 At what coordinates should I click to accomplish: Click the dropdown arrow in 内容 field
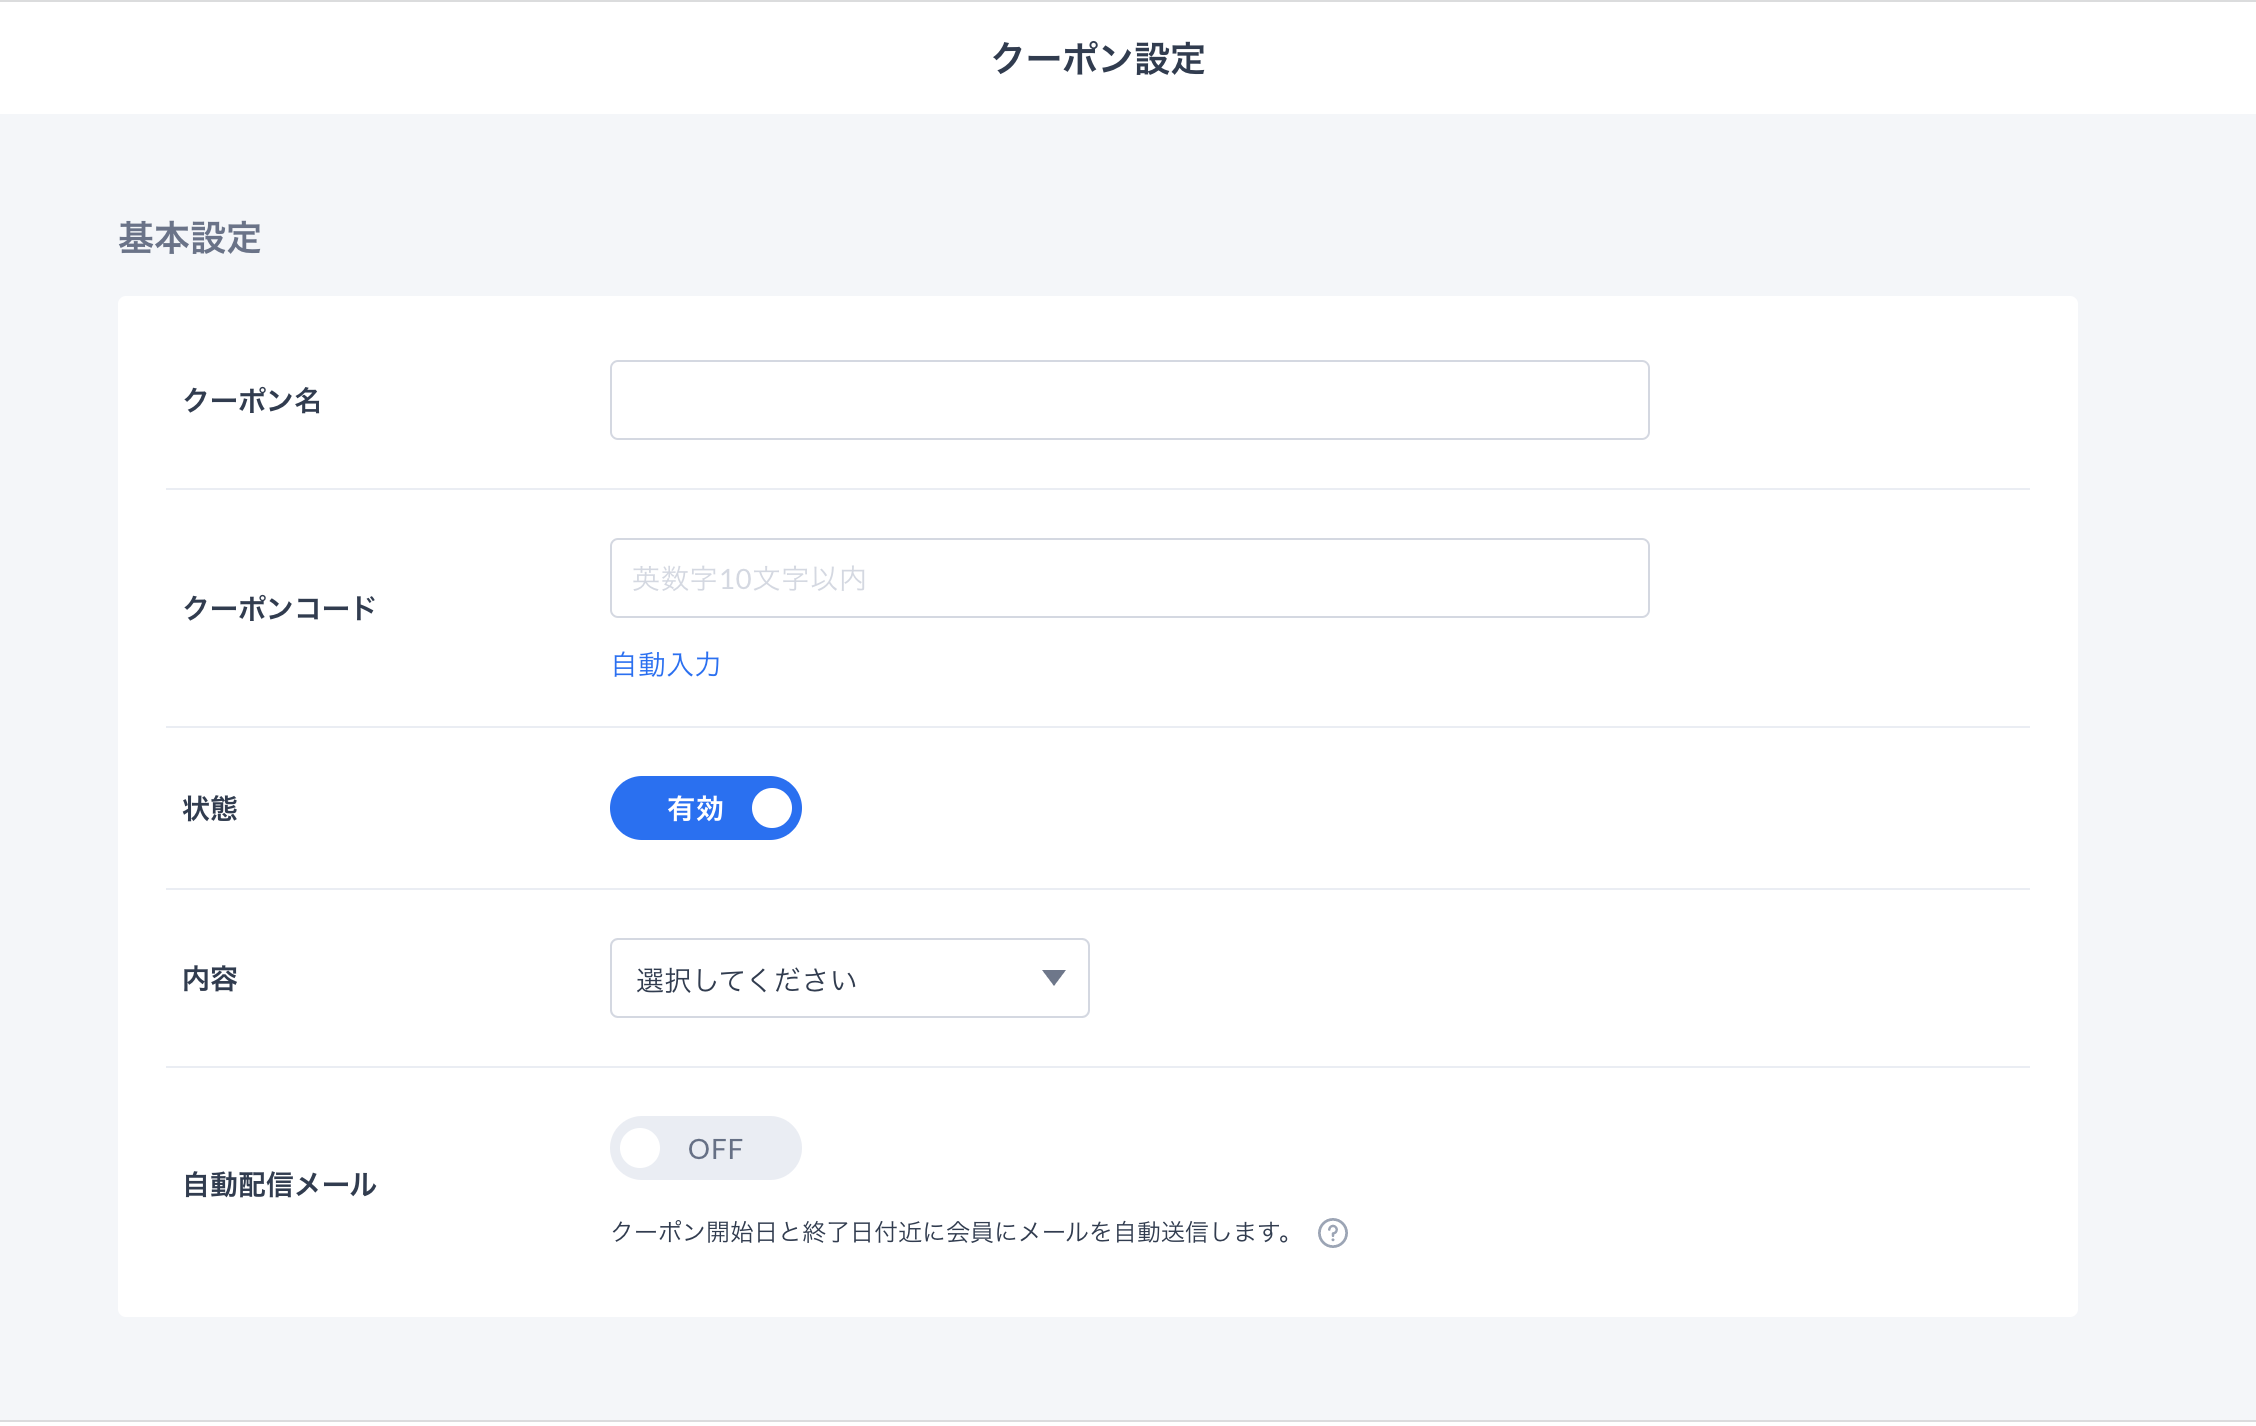pyautogui.click(x=1053, y=978)
